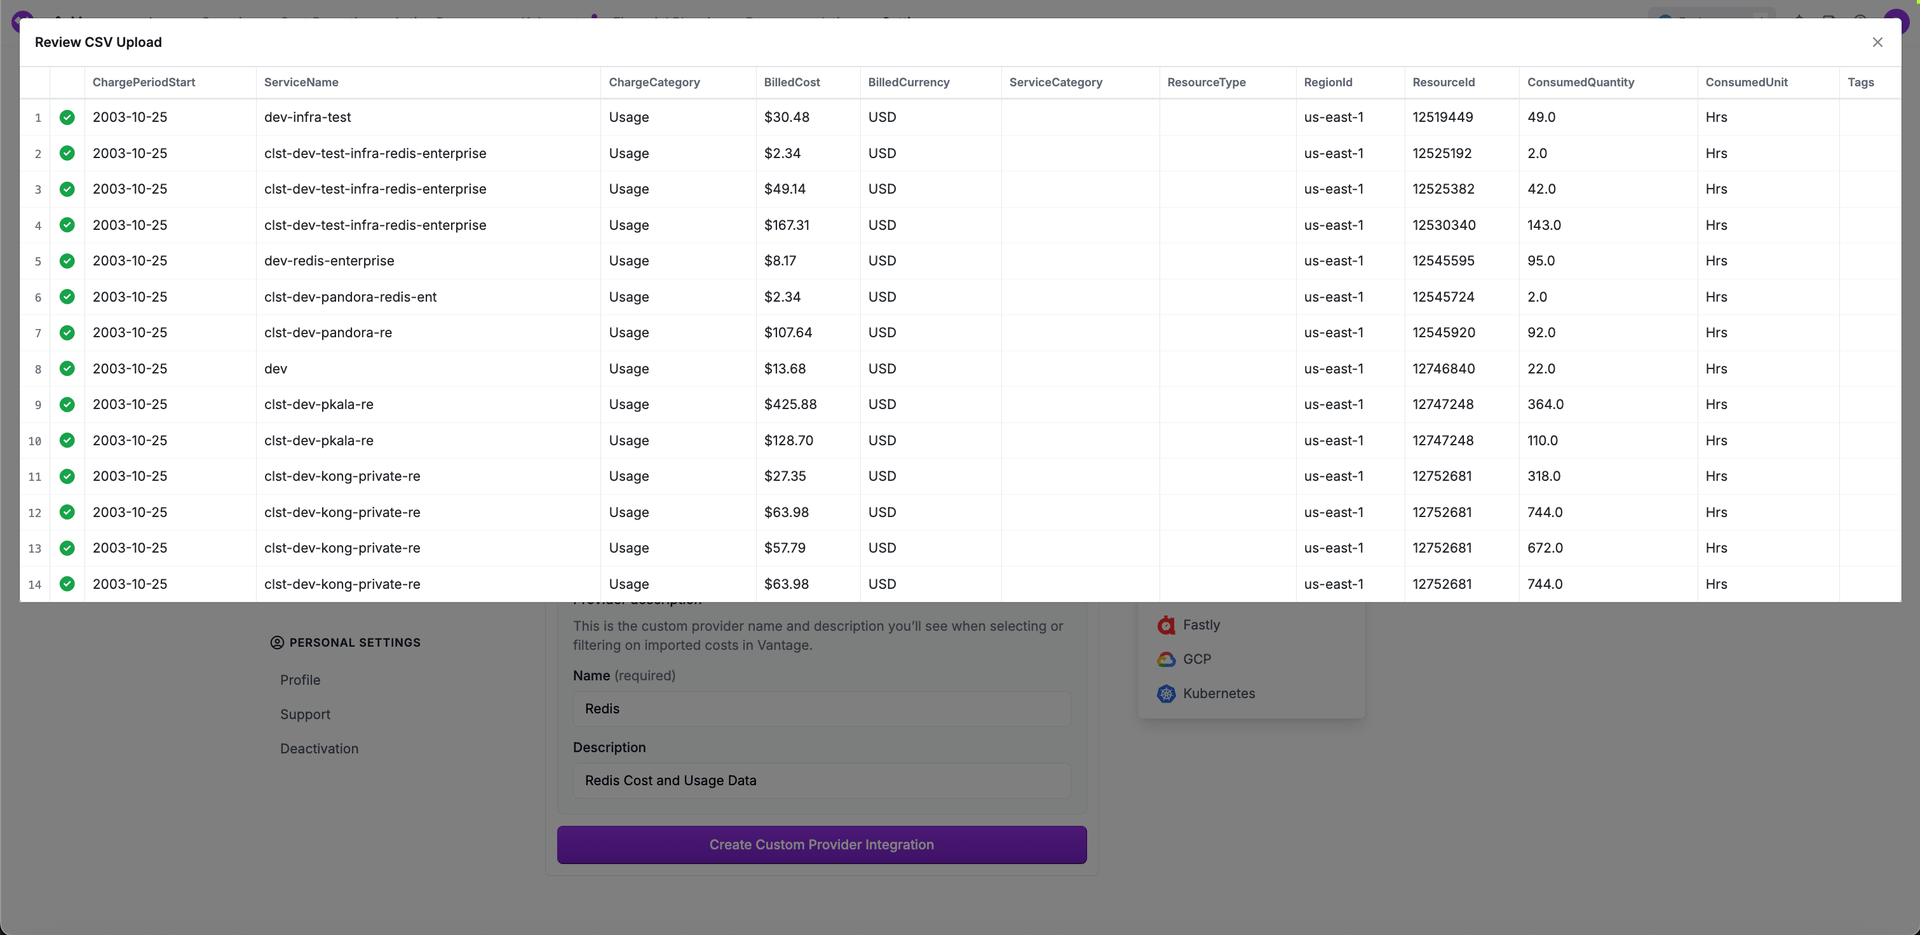Click the ChargePeriodStart column header
This screenshot has width=1920, height=935.
coord(144,82)
